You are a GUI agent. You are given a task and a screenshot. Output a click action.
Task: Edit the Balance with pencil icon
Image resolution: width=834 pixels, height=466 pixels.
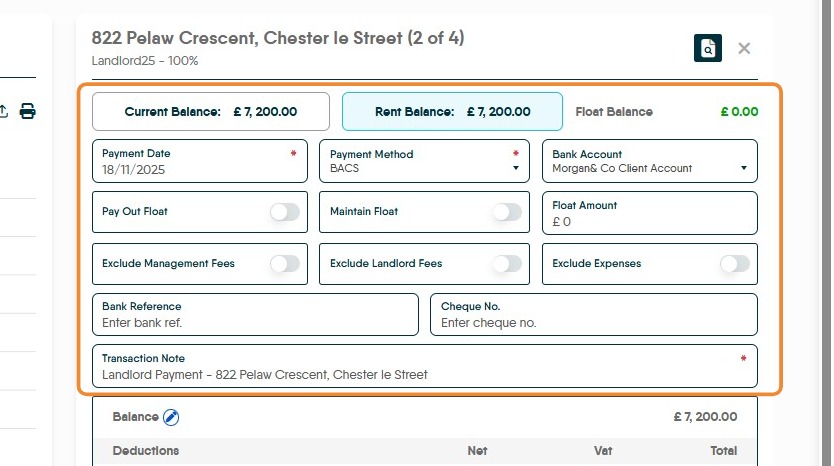tap(171, 417)
